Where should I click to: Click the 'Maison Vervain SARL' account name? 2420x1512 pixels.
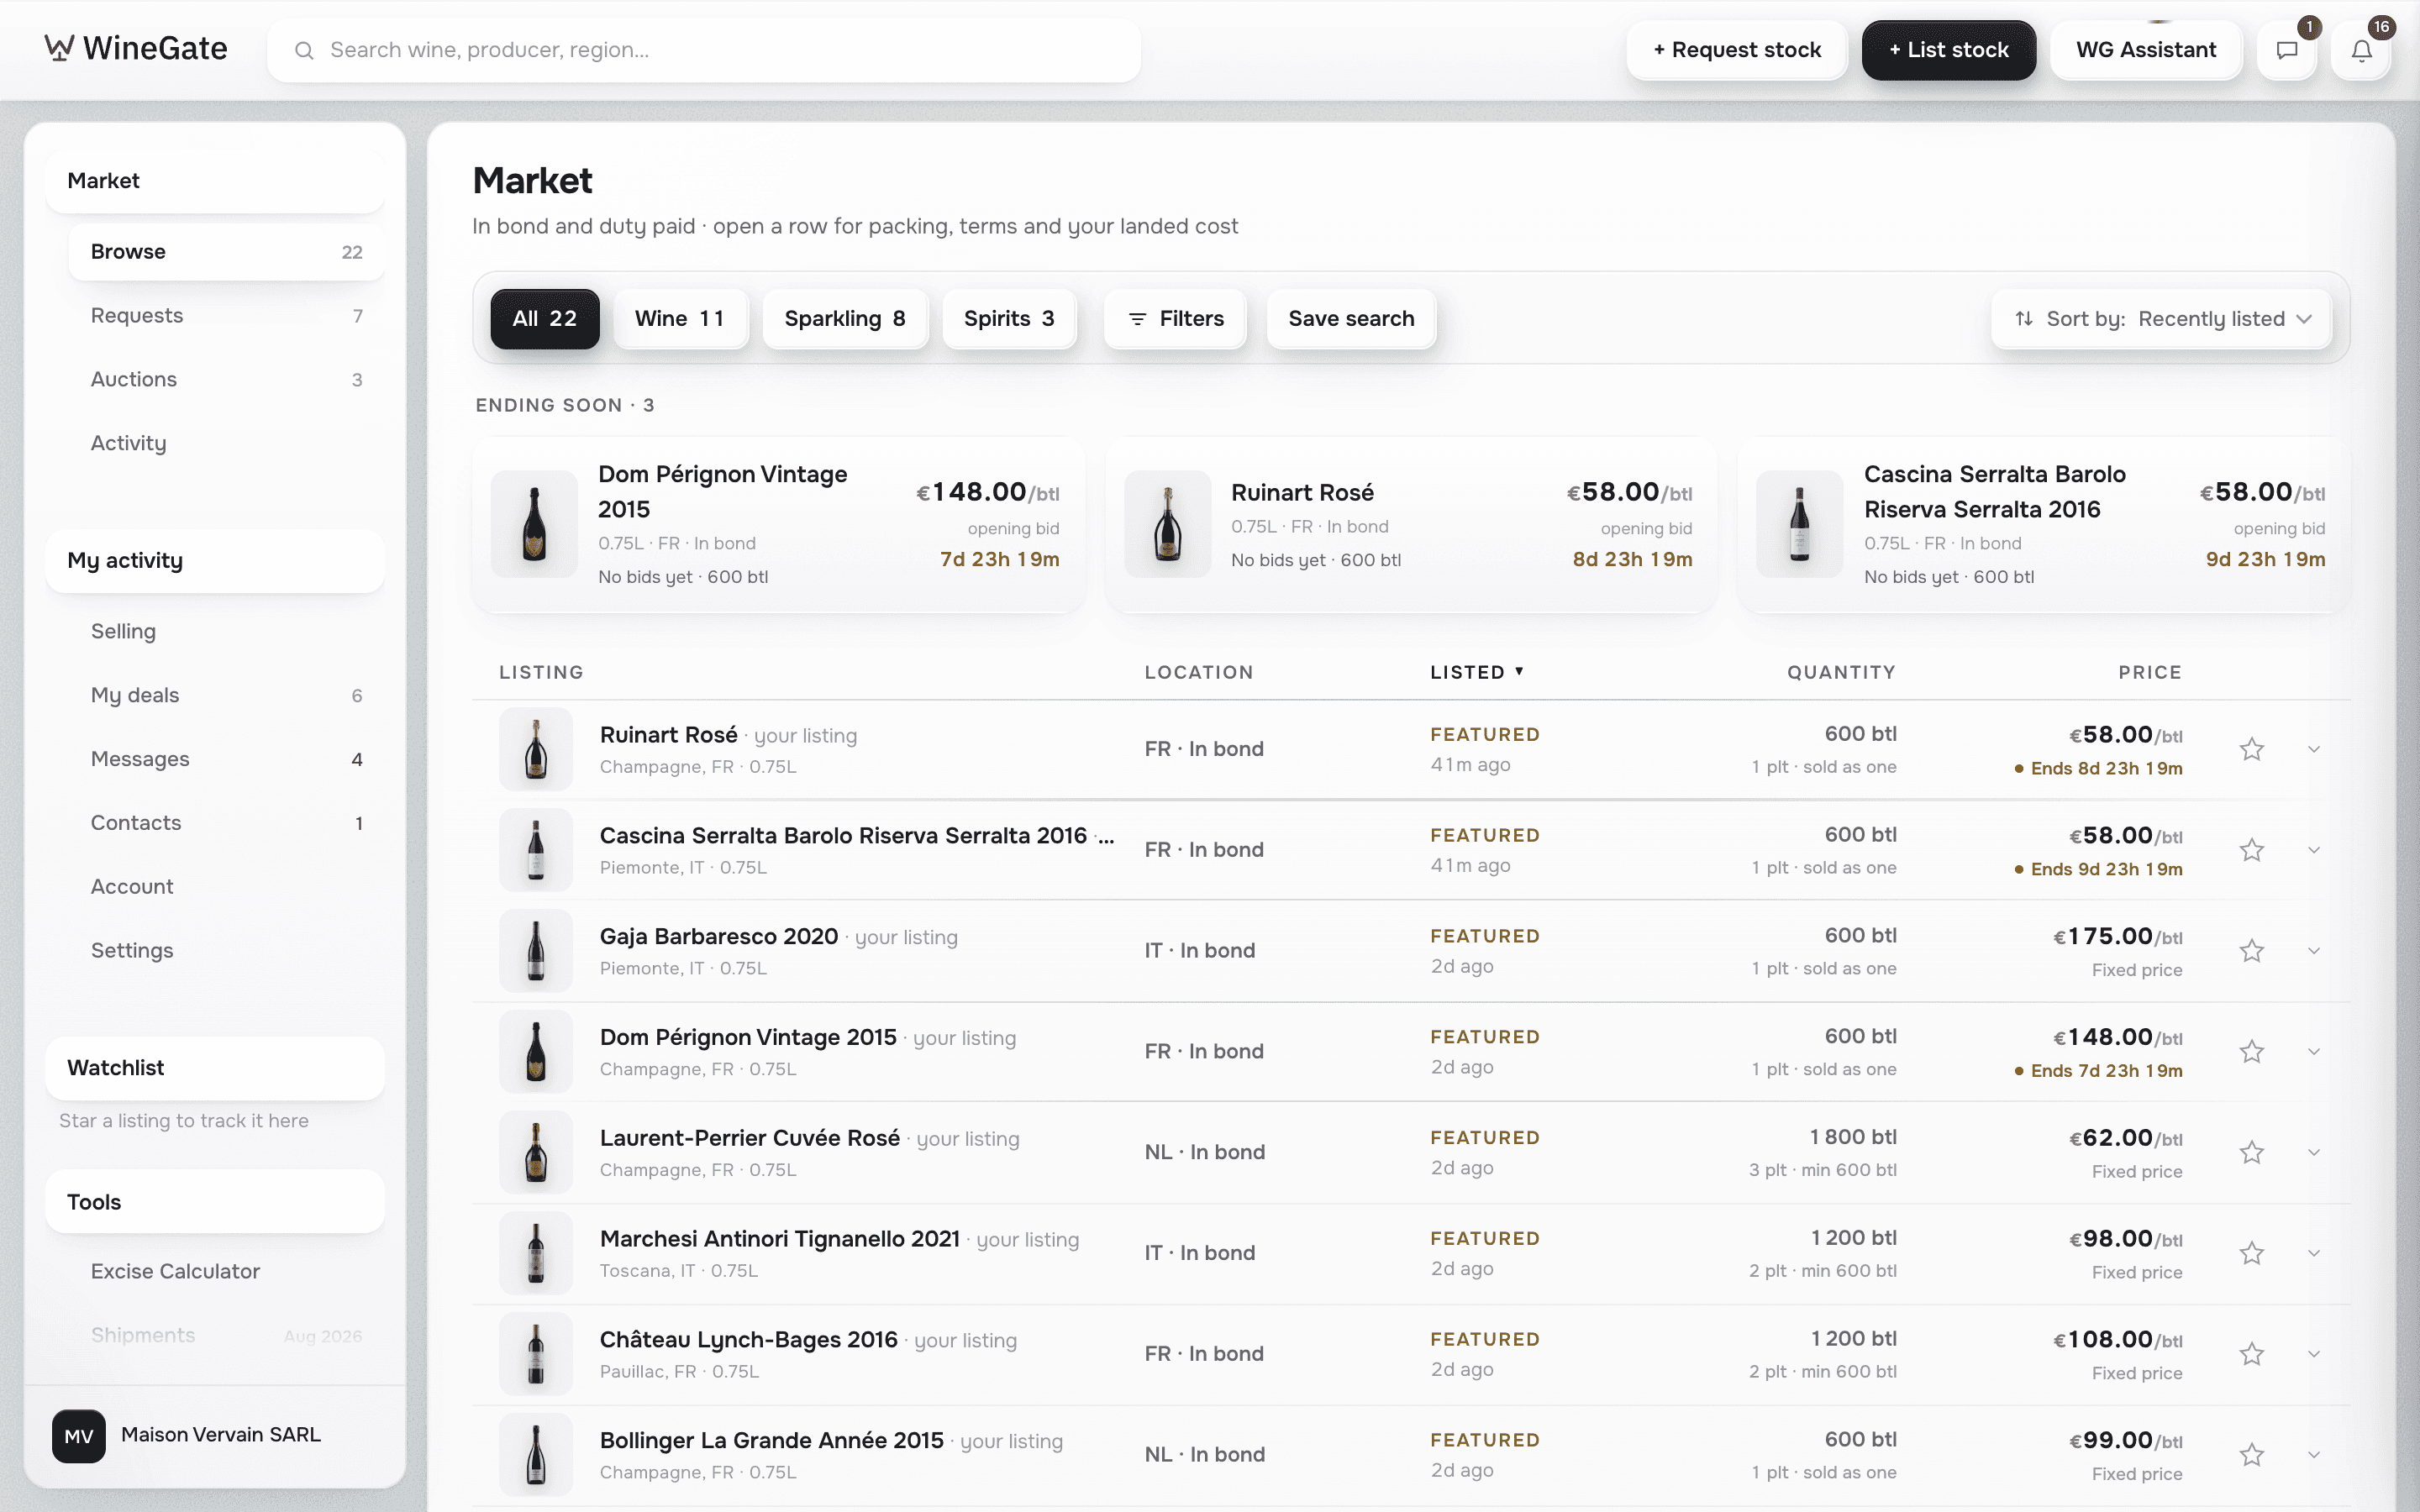[221, 1435]
